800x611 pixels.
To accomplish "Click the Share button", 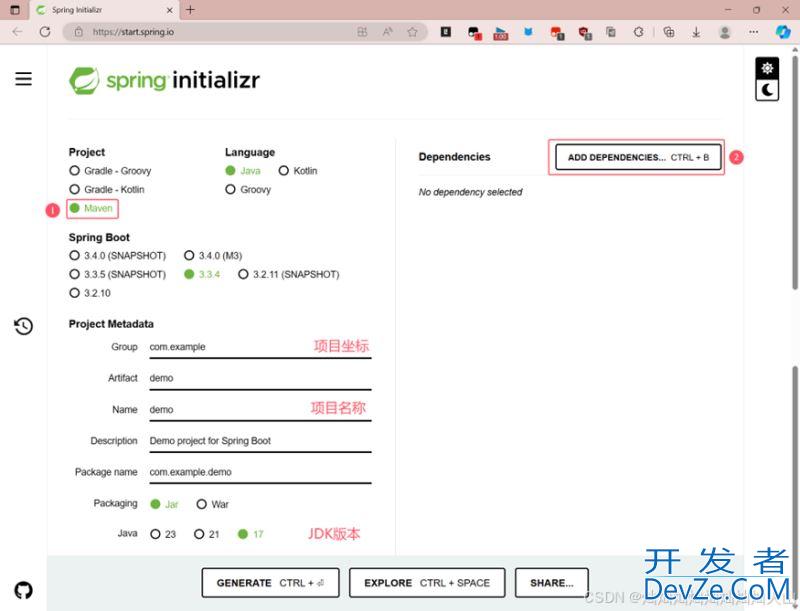I will 552,582.
